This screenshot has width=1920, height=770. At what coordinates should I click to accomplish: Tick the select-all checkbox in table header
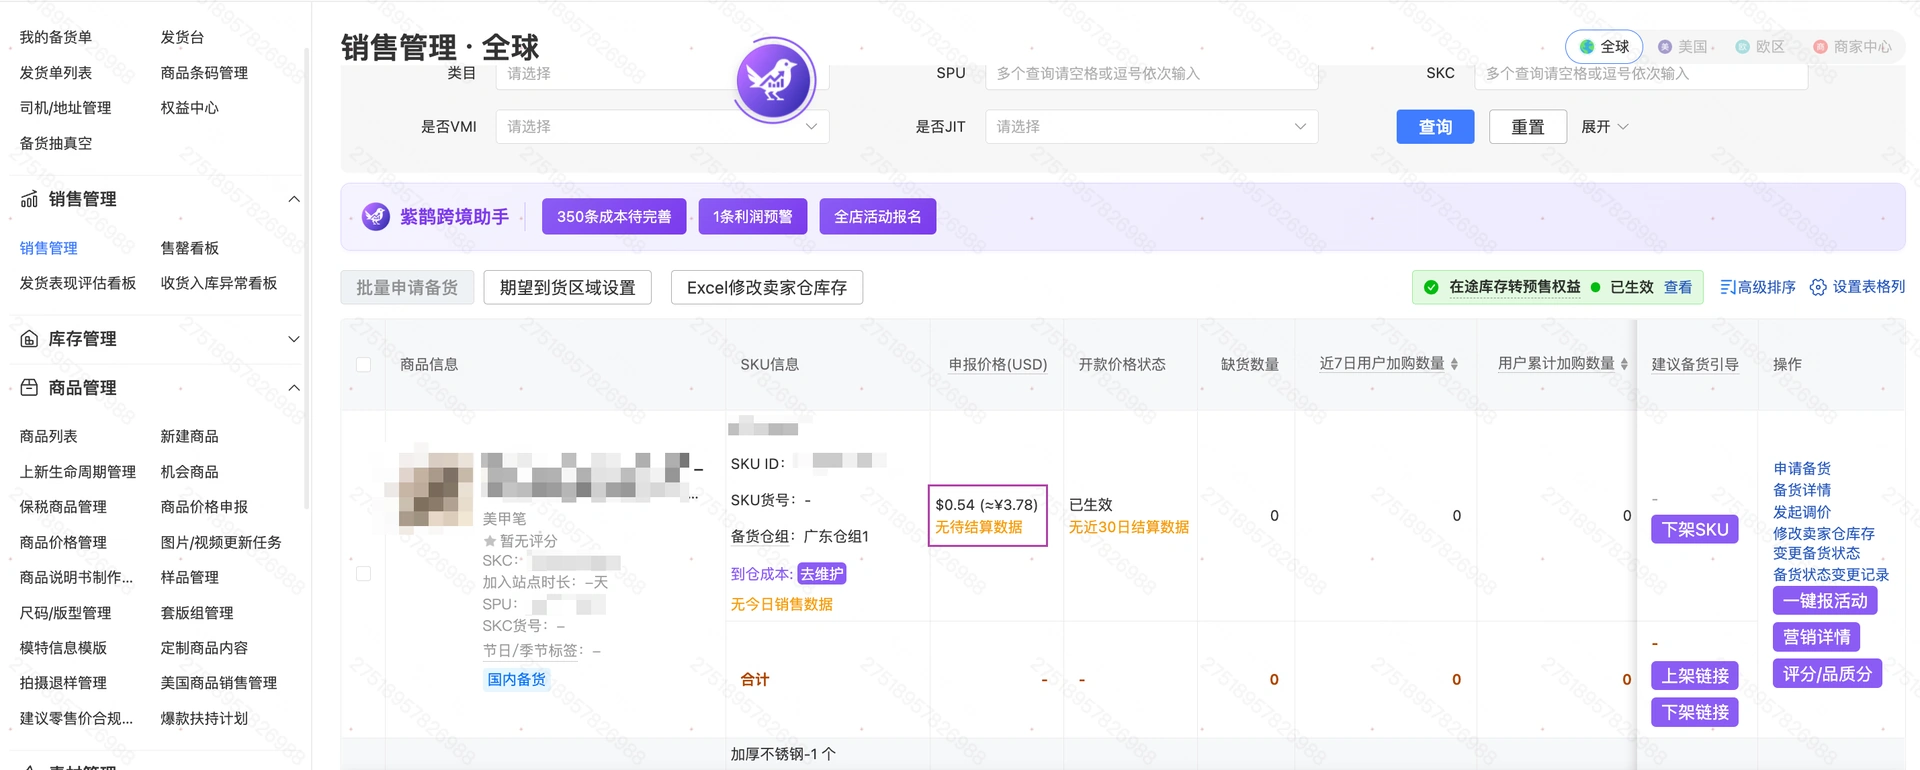coord(363,365)
